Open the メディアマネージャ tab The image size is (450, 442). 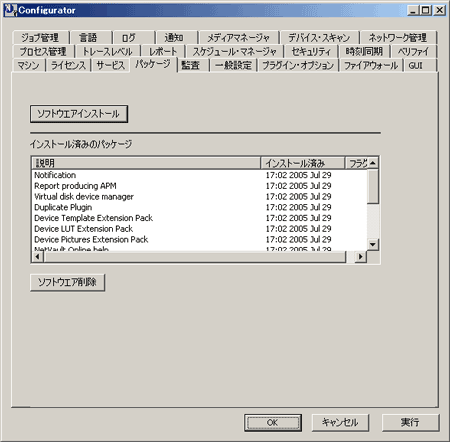pyautogui.click(x=239, y=38)
